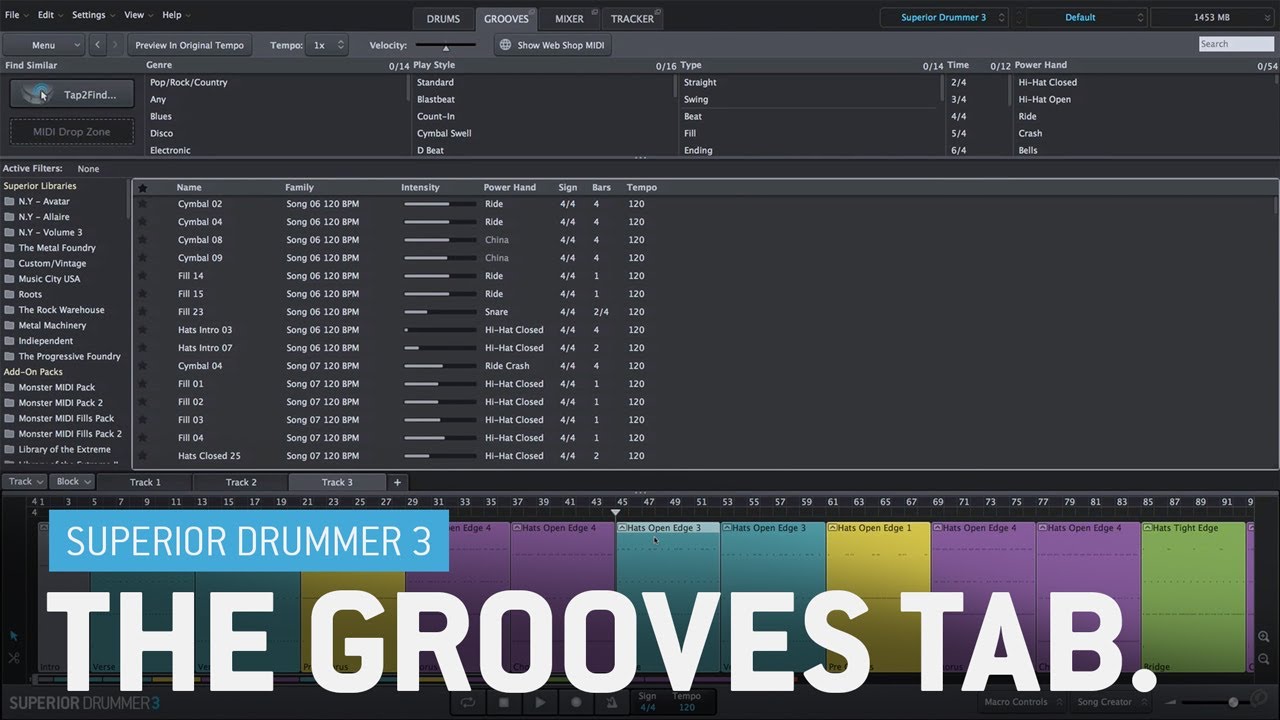Screen dimensions: 1280x720
Task: Click the globe icon beside Show Web Shop MIDI
Action: pos(505,45)
